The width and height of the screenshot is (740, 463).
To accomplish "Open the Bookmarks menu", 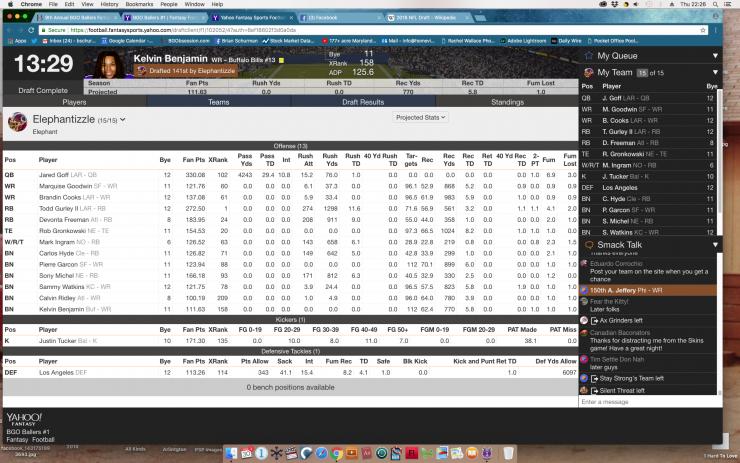I will [139, 4].
